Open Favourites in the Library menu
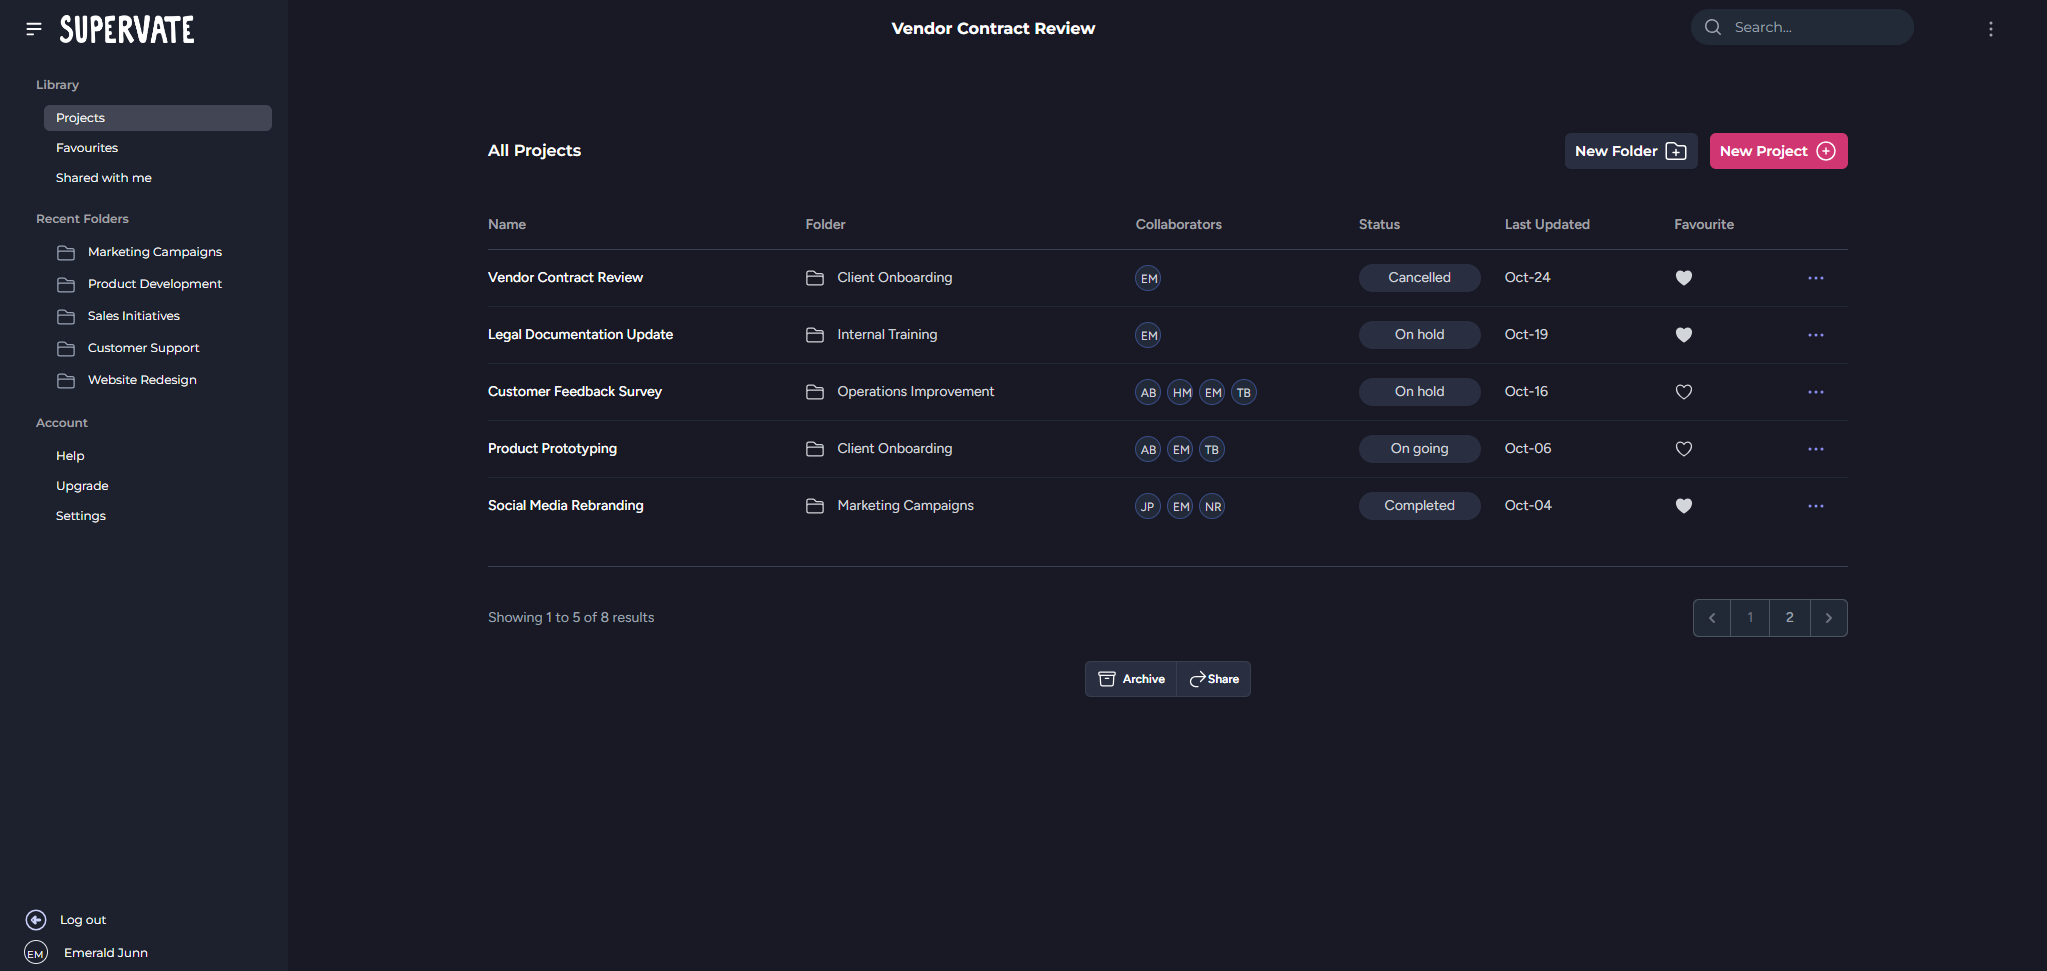This screenshot has width=2047, height=971. point(87,148)
